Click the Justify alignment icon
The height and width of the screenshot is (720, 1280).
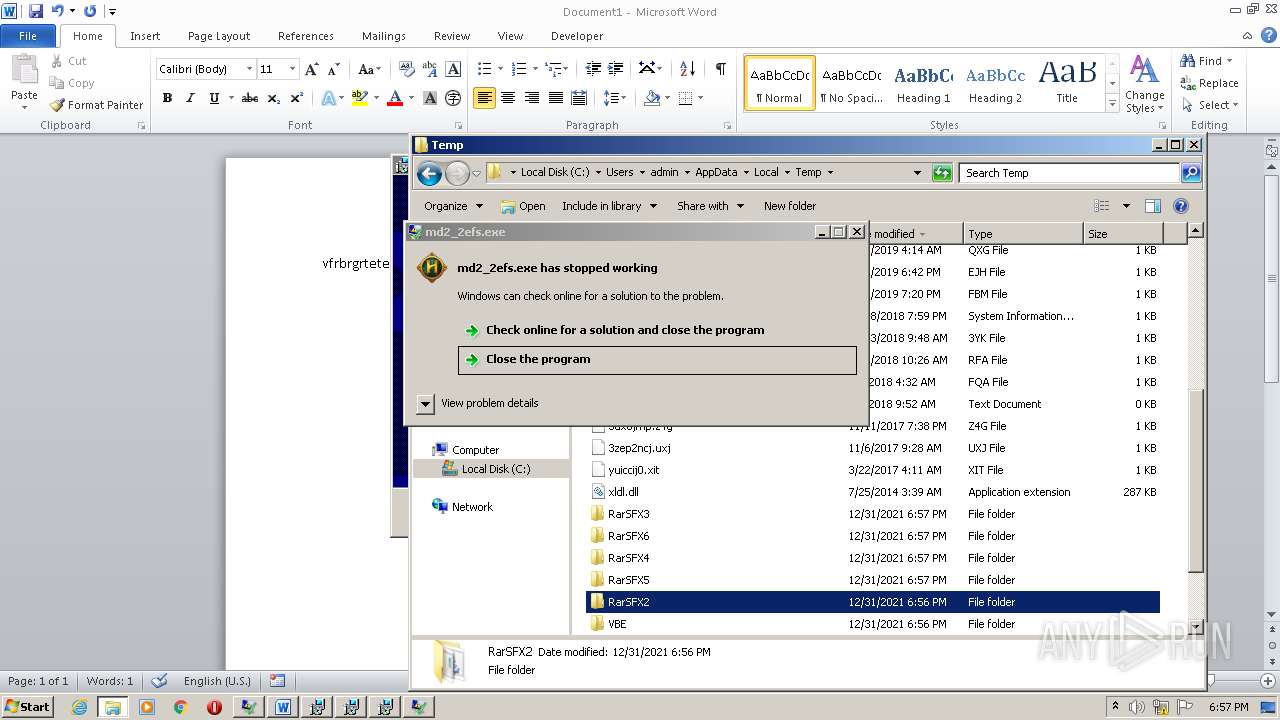point(555,98)
